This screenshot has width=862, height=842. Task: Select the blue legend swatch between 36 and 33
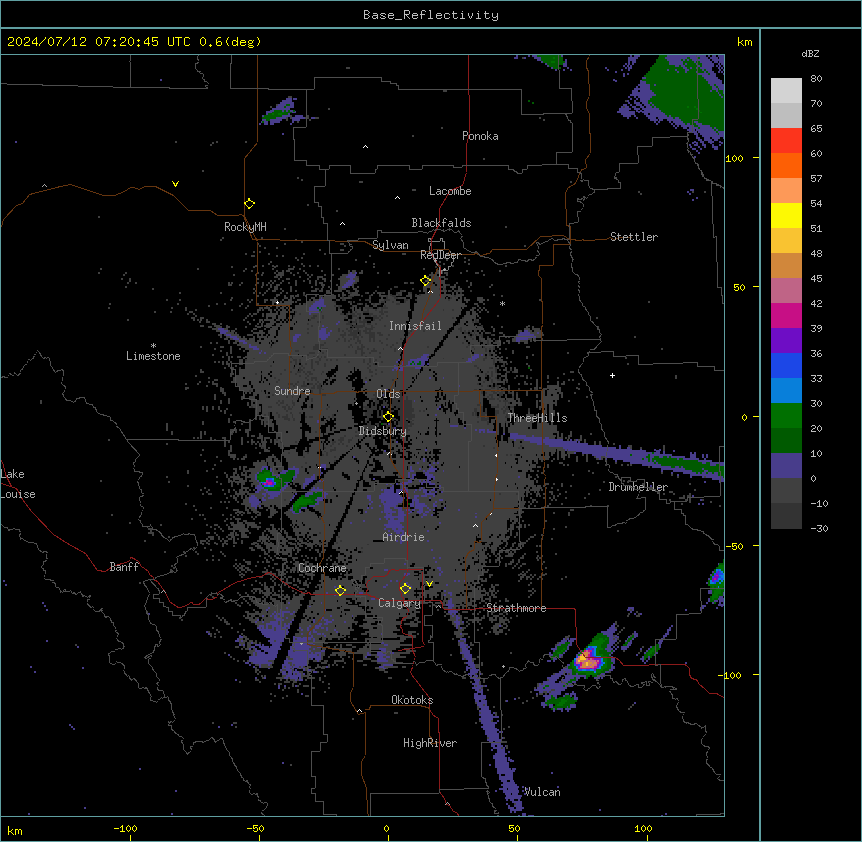coord(786,365)
